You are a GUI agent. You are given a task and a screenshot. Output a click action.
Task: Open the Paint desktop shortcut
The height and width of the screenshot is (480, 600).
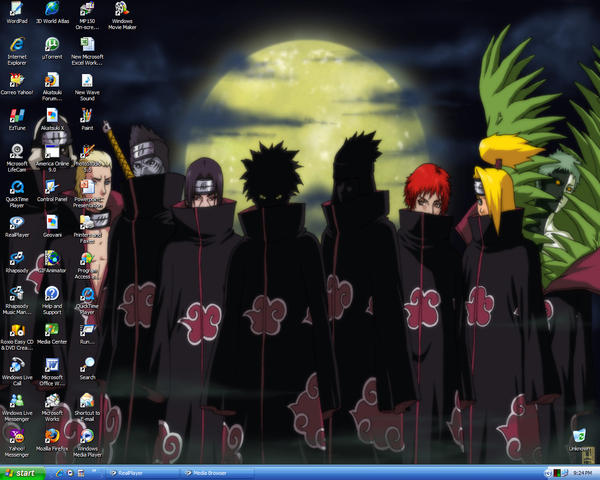(87, 119)
